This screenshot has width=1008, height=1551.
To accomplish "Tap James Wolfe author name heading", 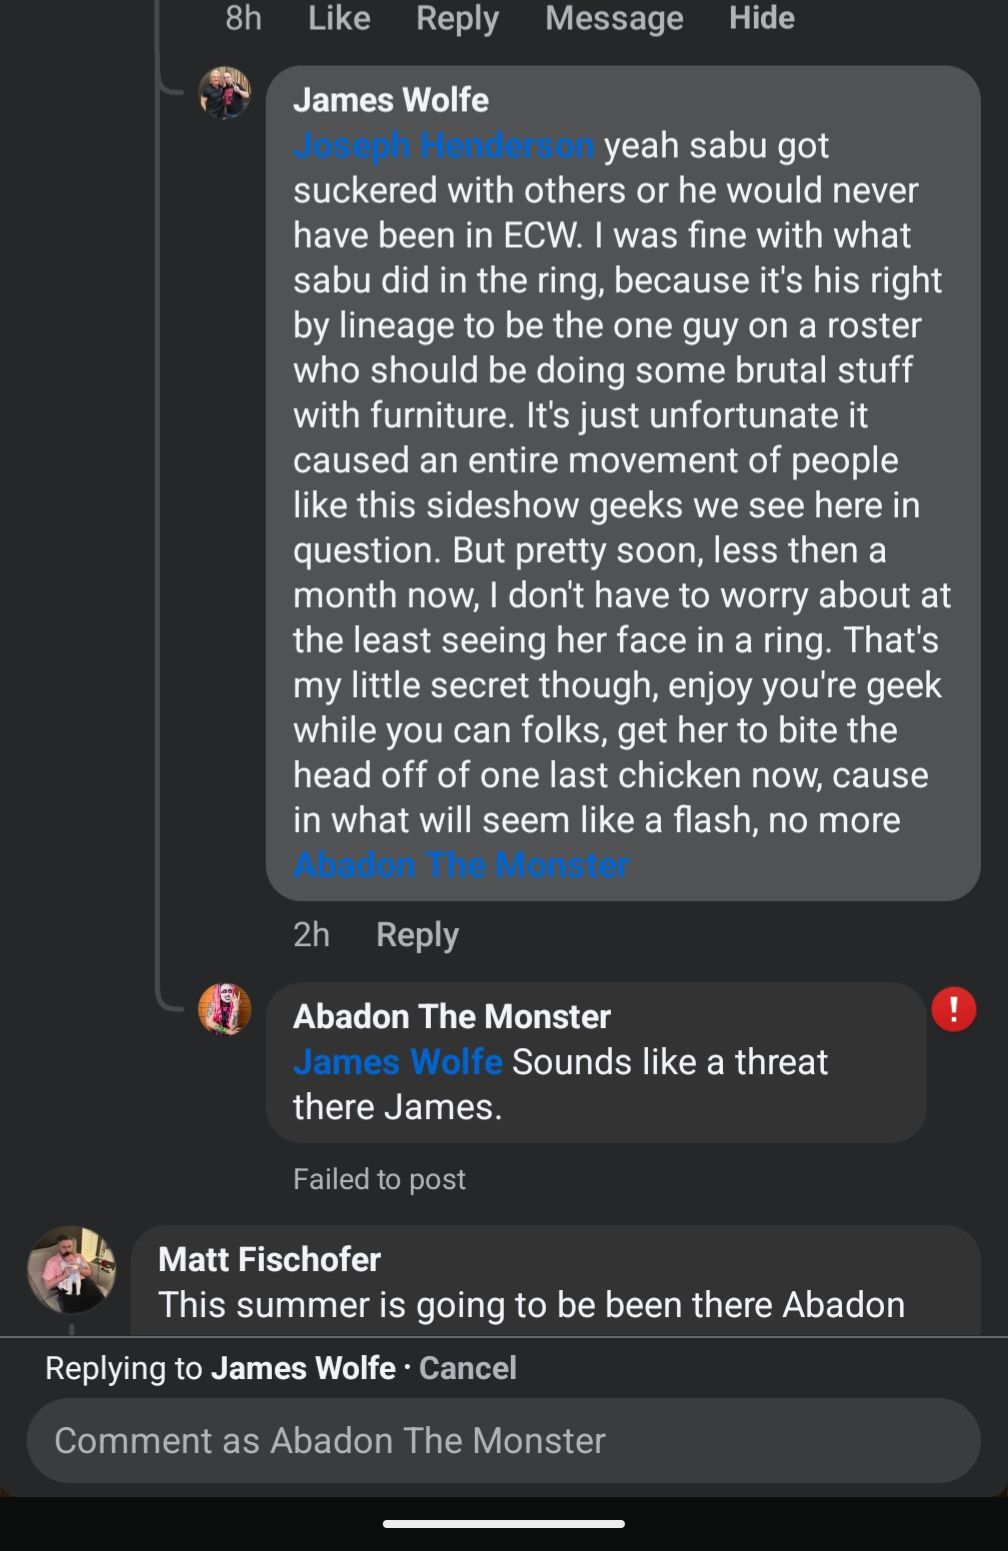I will (391, 100).
